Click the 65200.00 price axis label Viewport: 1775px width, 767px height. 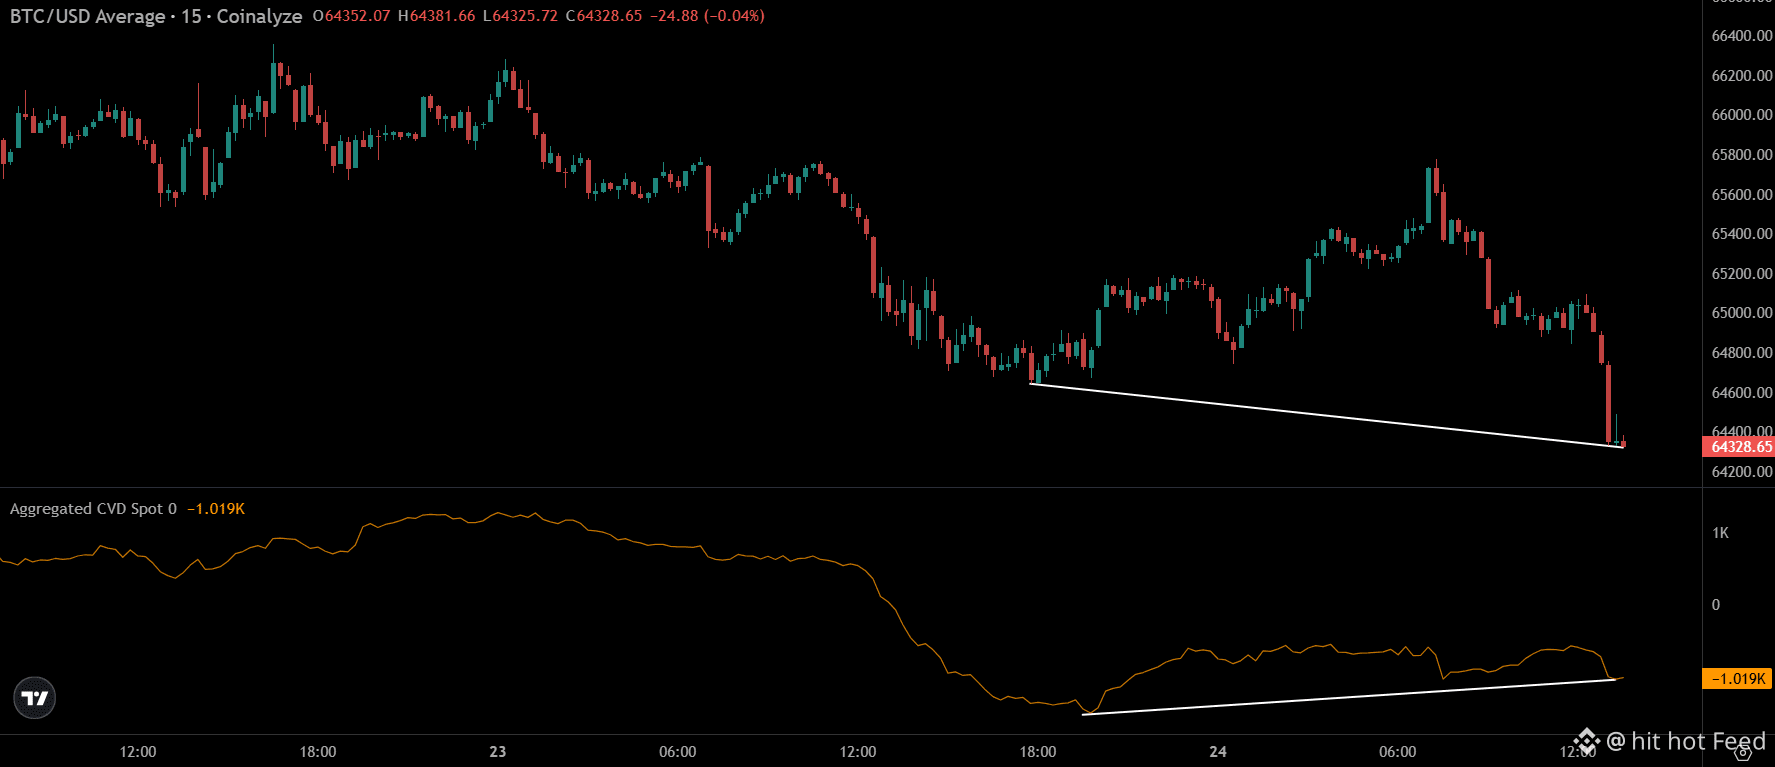1742,274
